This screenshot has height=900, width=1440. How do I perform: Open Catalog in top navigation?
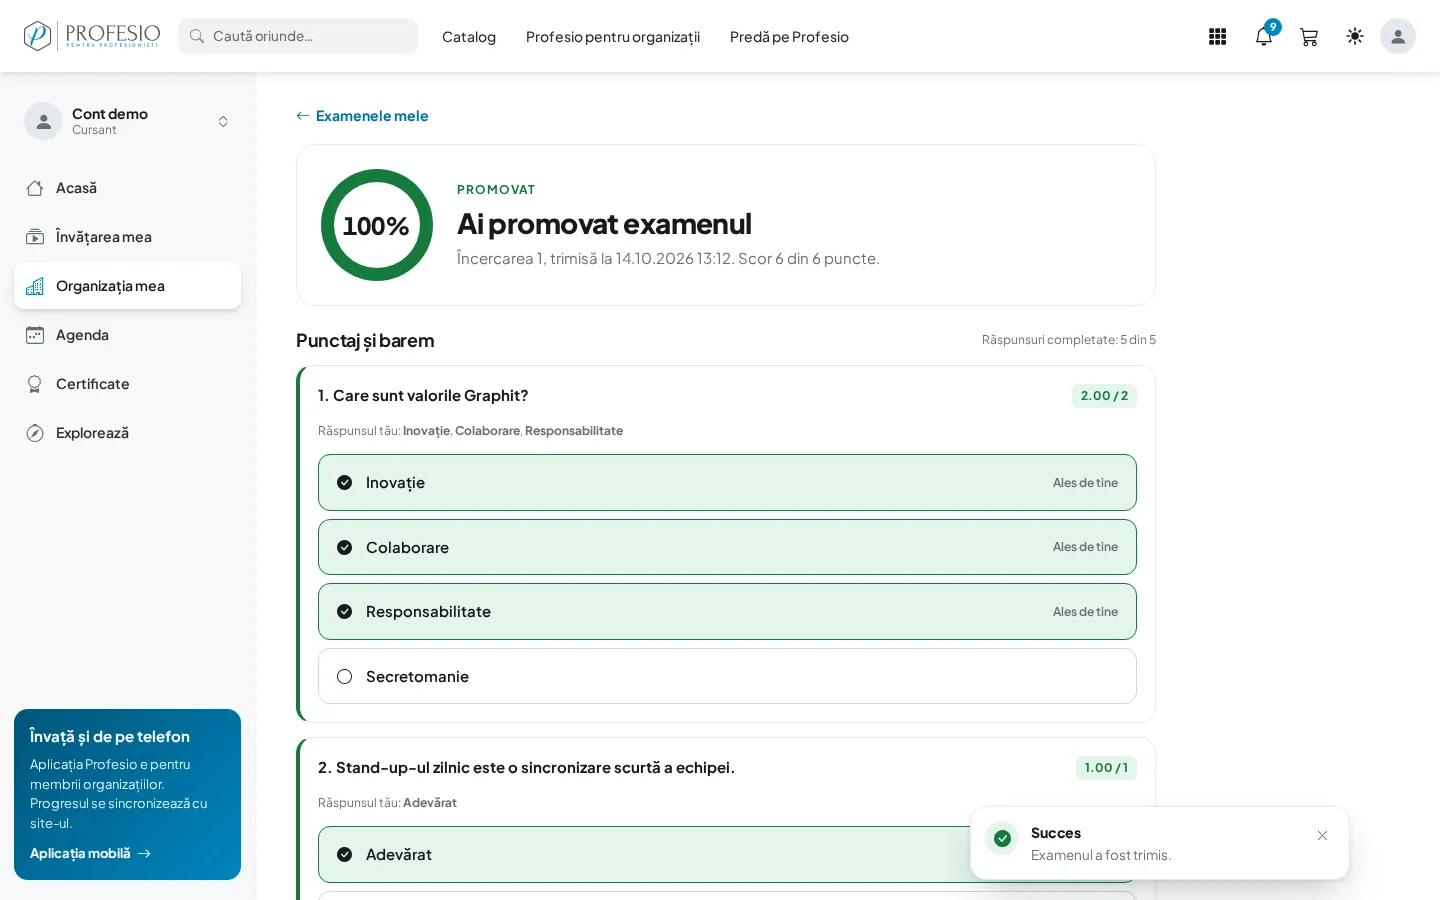(469, 37)
